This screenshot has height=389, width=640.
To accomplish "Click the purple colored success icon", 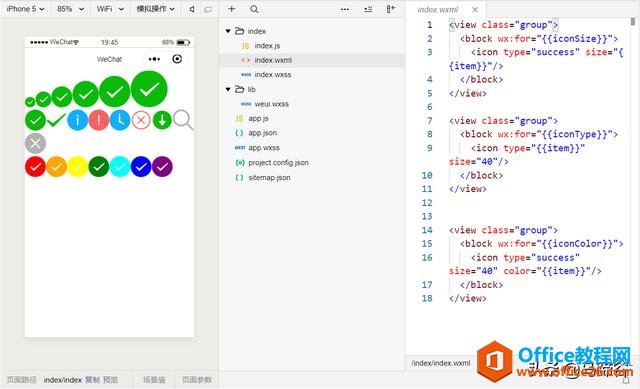I will [162, 167].
